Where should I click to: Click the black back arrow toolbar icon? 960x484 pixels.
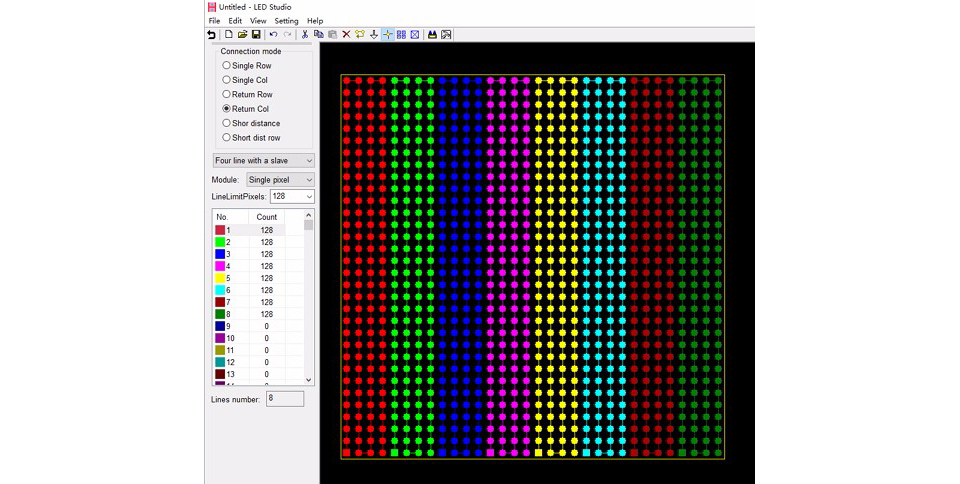point(211,35)
